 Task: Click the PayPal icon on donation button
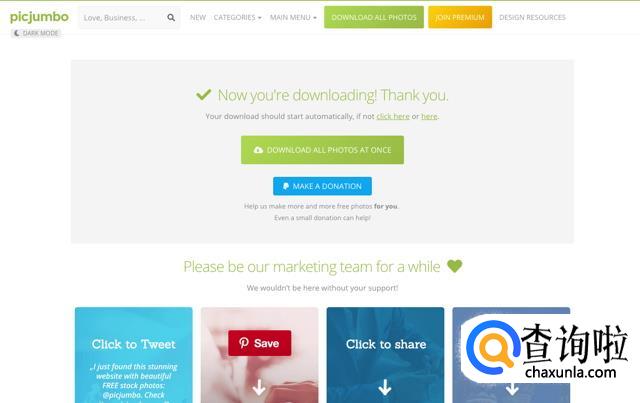pos(286,186)
